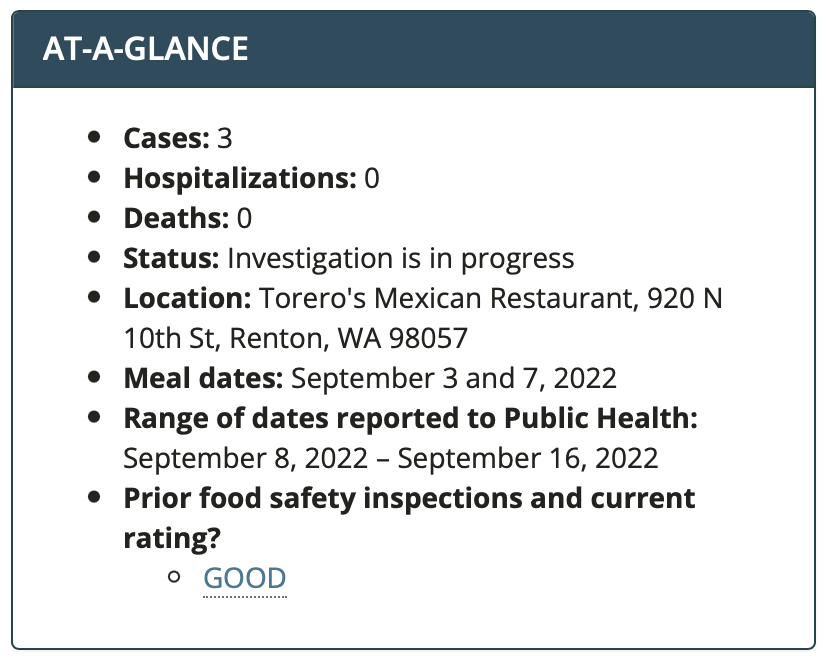The height and width of the screenshot is (662, 830).
Task: Click 'Range of dates reported to Public Health'
Action: [410, 419]
